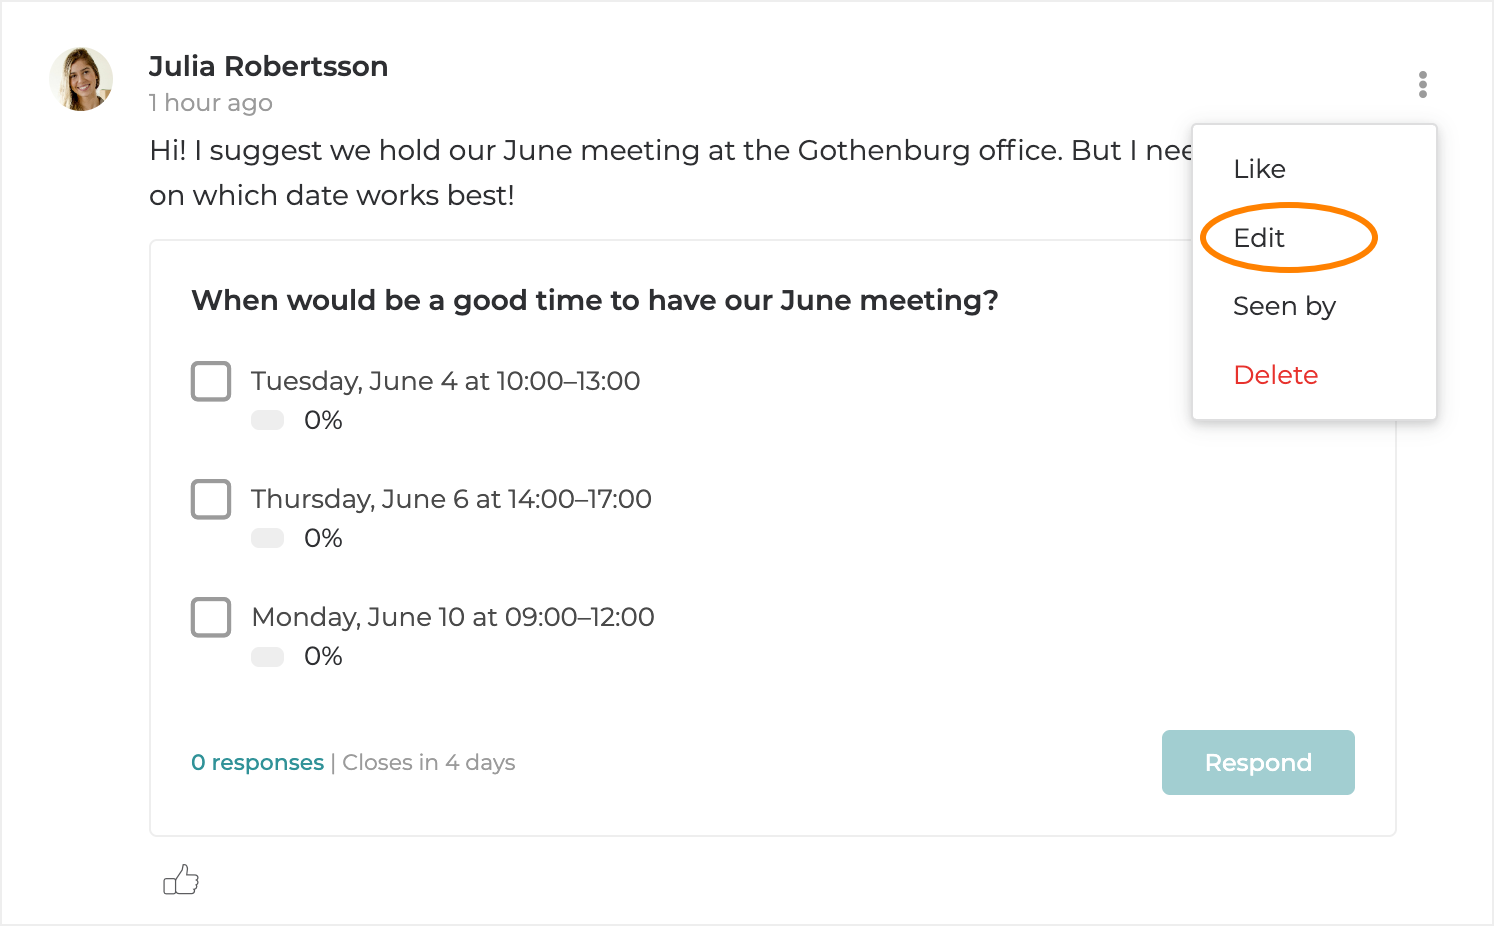Click the Julia Robertsson author name

click(268, 66)
